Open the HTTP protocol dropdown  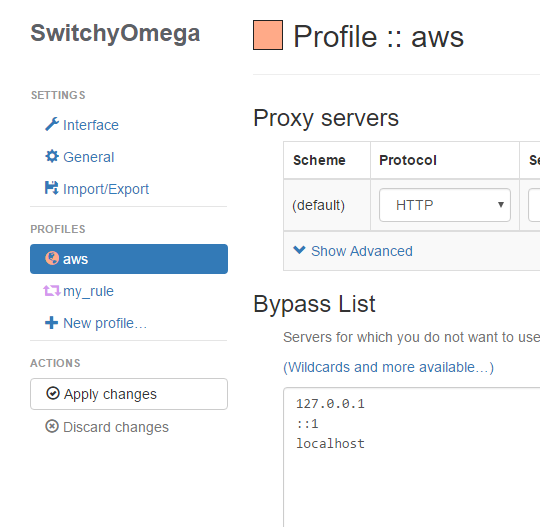(445, 205)
